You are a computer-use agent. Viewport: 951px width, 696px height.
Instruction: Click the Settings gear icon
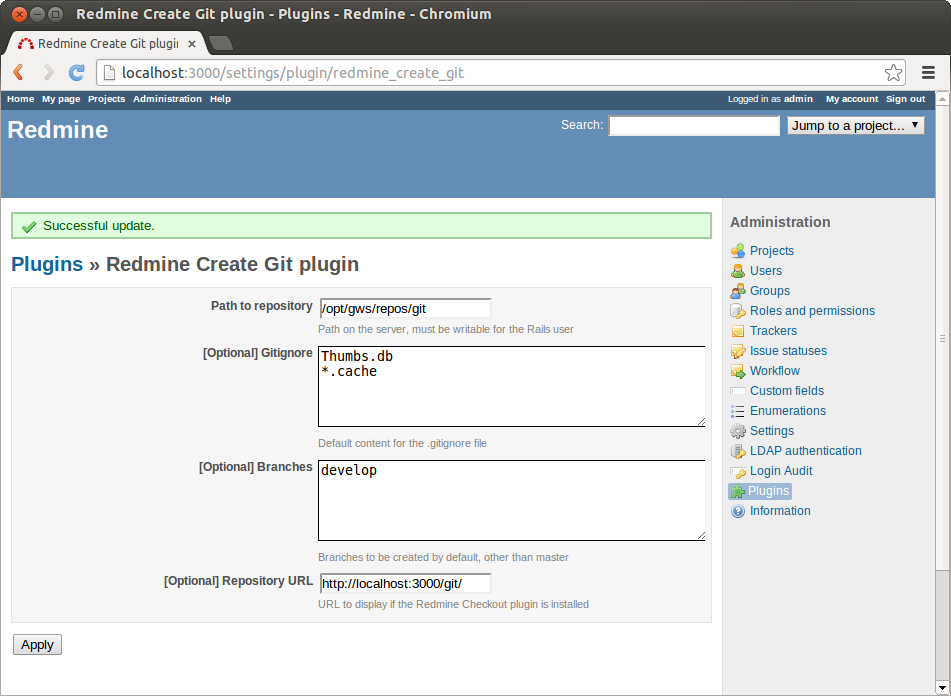(x=738, y=430)
